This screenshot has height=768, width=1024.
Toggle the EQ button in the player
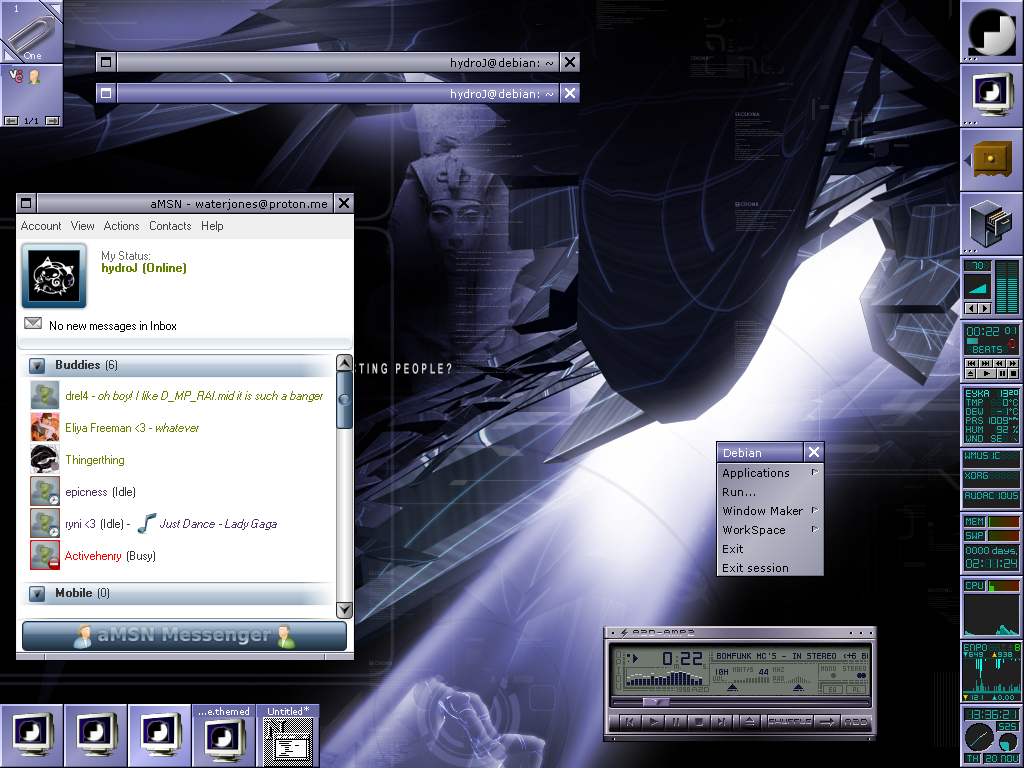pyautogui.click(x=831, y=689)
